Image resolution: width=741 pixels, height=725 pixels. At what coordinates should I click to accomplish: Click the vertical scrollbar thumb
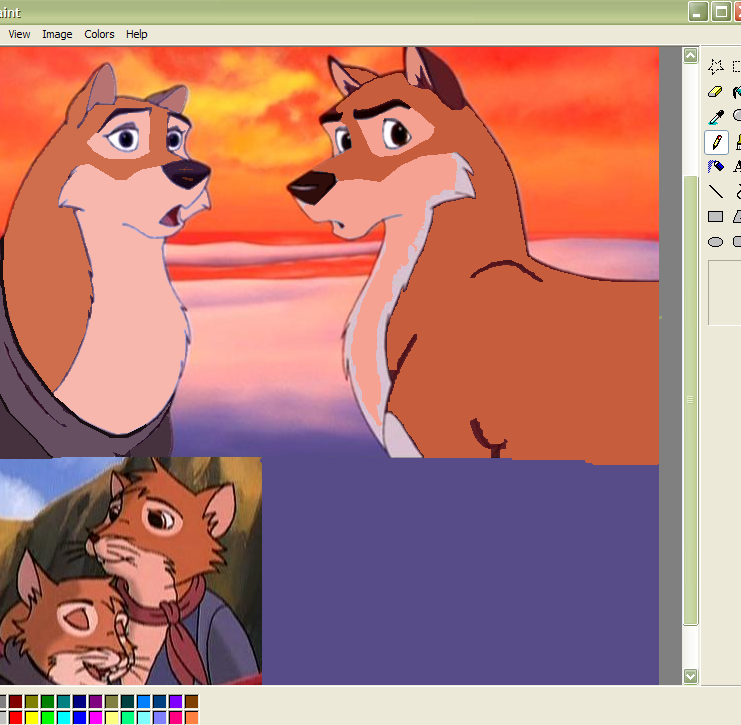tap(690, 400)
